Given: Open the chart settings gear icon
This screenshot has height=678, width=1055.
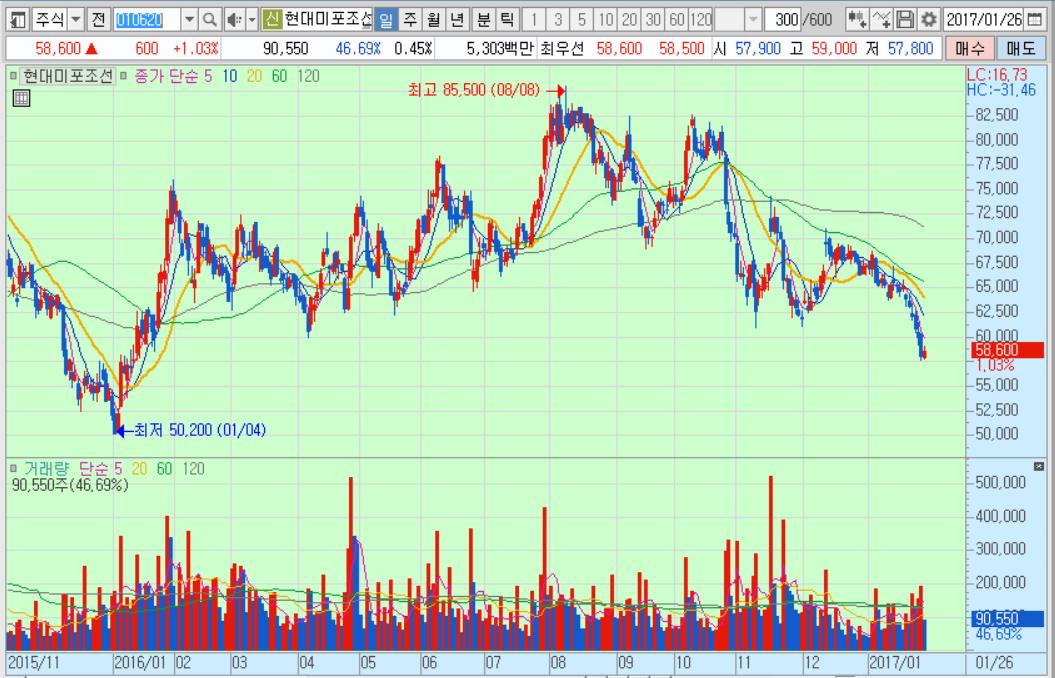Looking at the screenshot, I should tap(929, 20).
